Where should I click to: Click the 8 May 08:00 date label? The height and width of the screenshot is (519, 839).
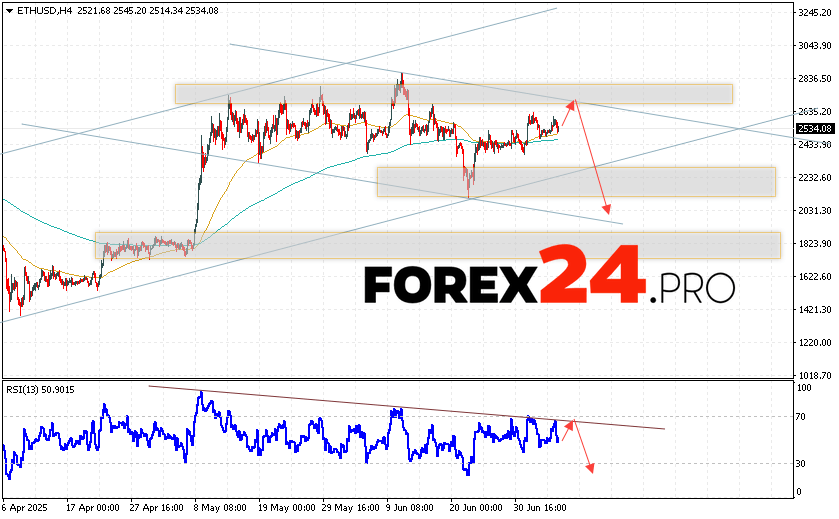pyautogui.click(x=220, y=507)
